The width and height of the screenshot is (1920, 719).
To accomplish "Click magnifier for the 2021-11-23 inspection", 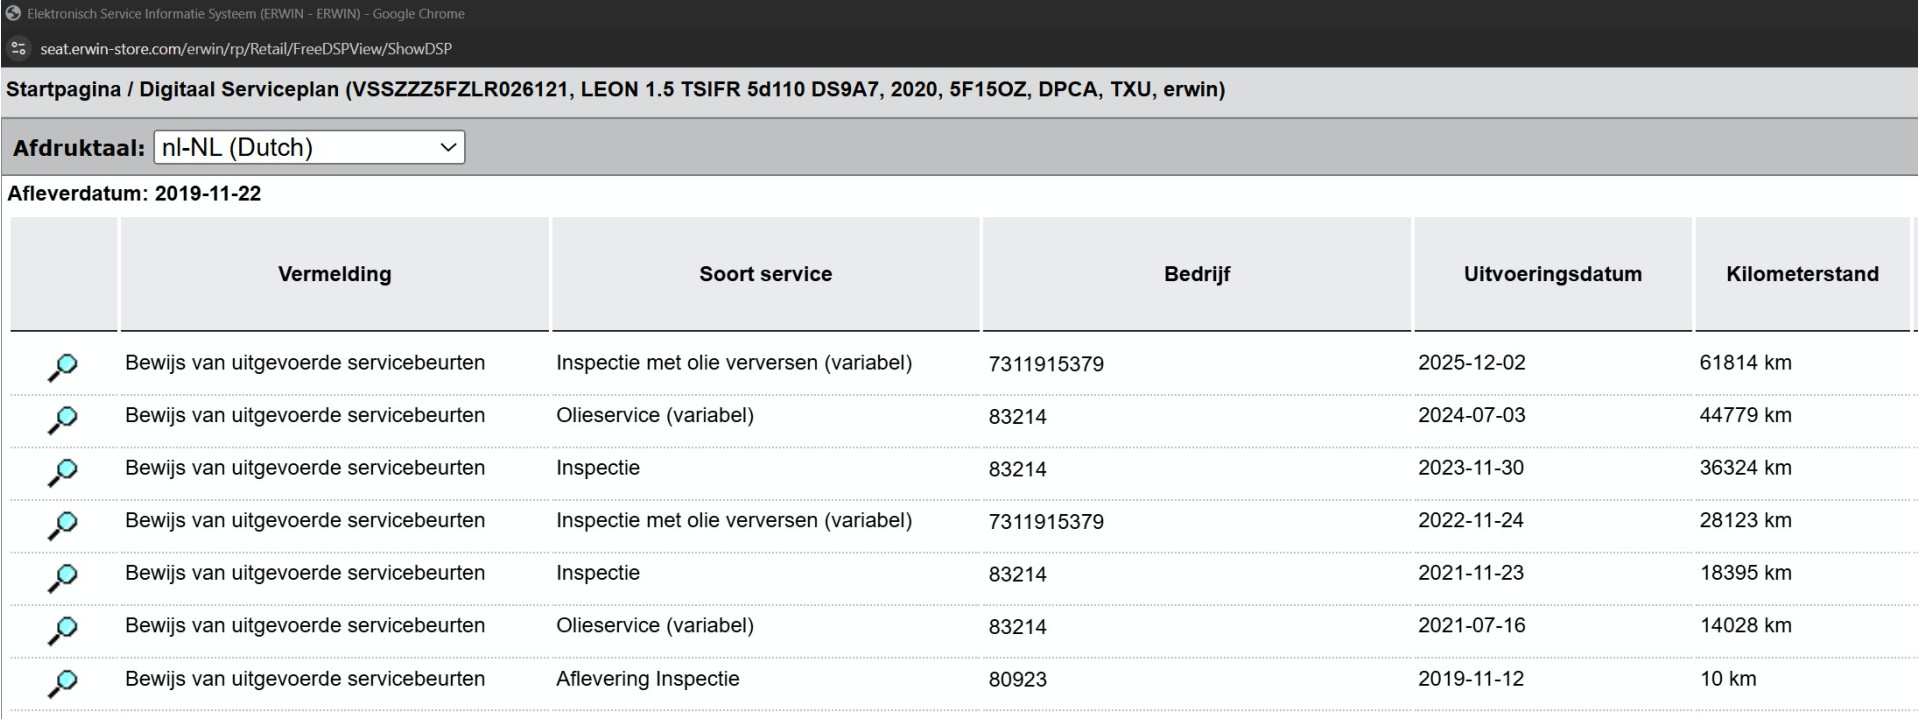I will point(62,577).
